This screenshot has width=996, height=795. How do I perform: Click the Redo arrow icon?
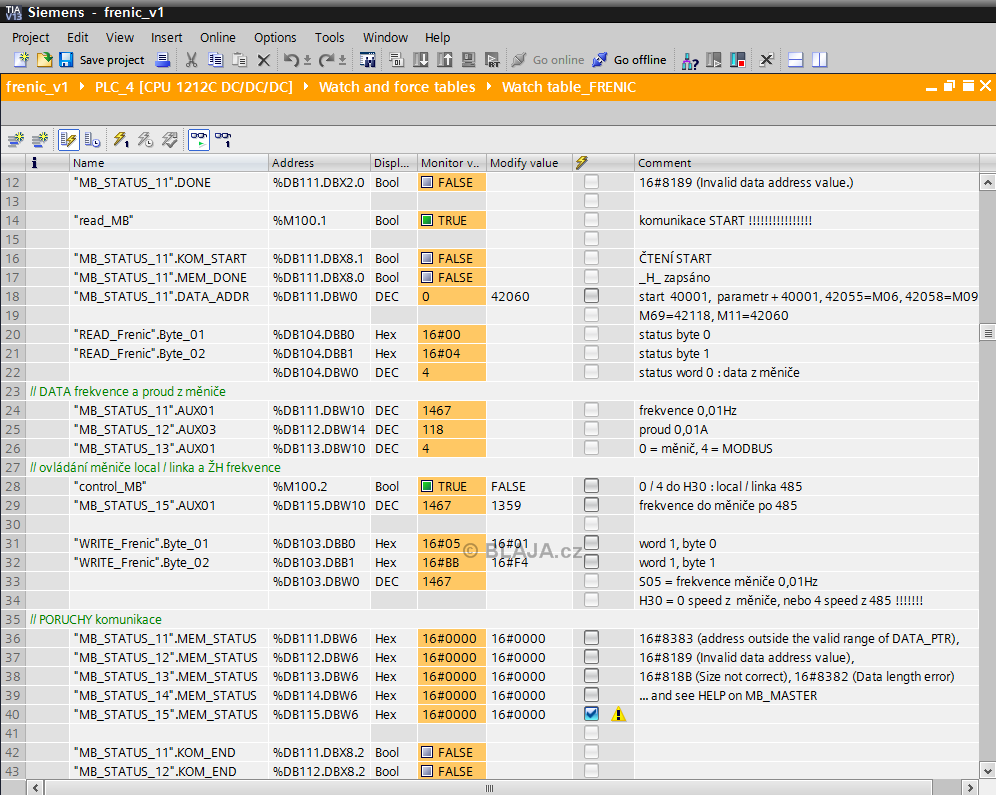[x=326, y=60]
